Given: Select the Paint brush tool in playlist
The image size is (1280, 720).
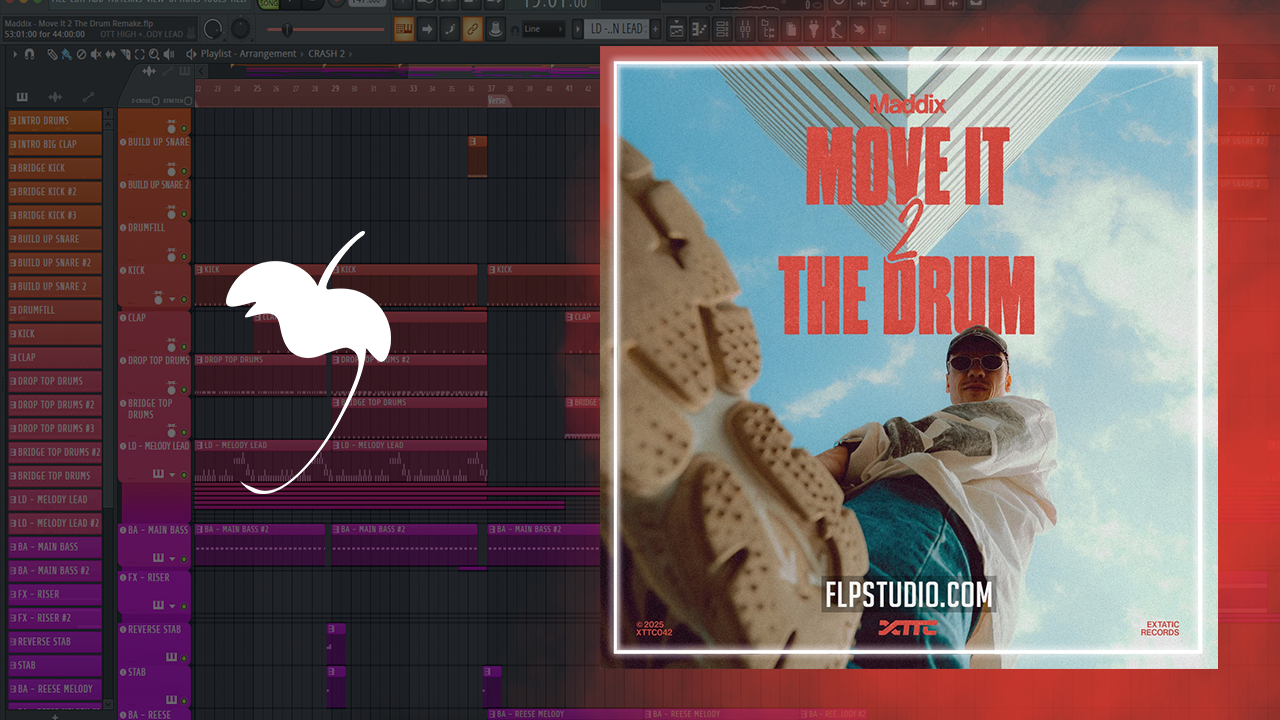Looking at the screenshot, I should (66, 54).
